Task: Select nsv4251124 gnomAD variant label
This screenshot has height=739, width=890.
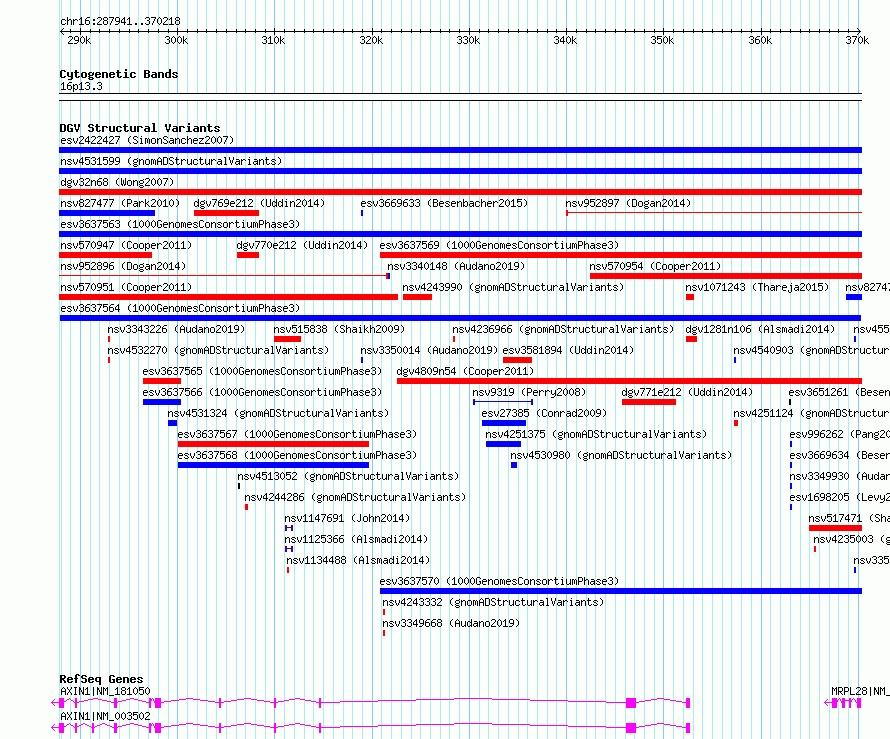Action: pos(811,413)
